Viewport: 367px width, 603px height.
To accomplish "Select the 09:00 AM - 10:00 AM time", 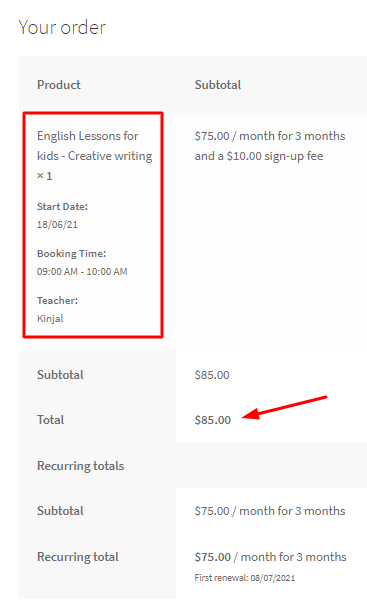I will click(x=82, y=272).
